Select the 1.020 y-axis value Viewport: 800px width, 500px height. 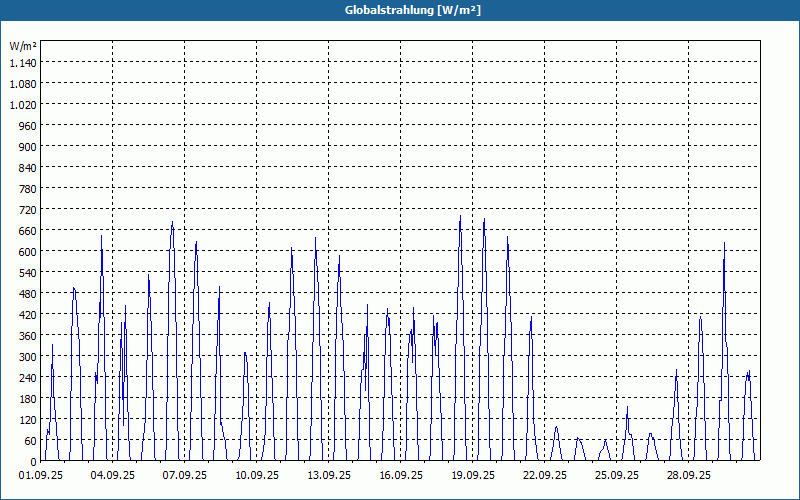[x=23, y=104]
